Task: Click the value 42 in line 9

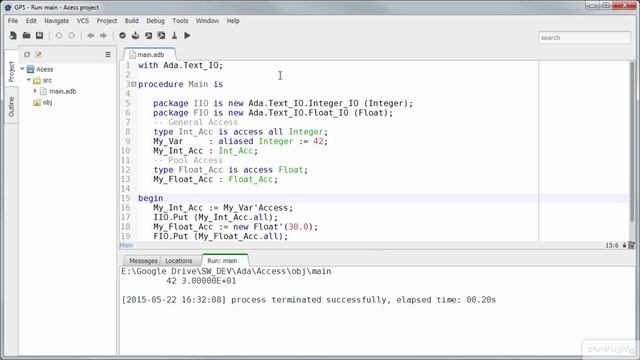Action: 318,141
